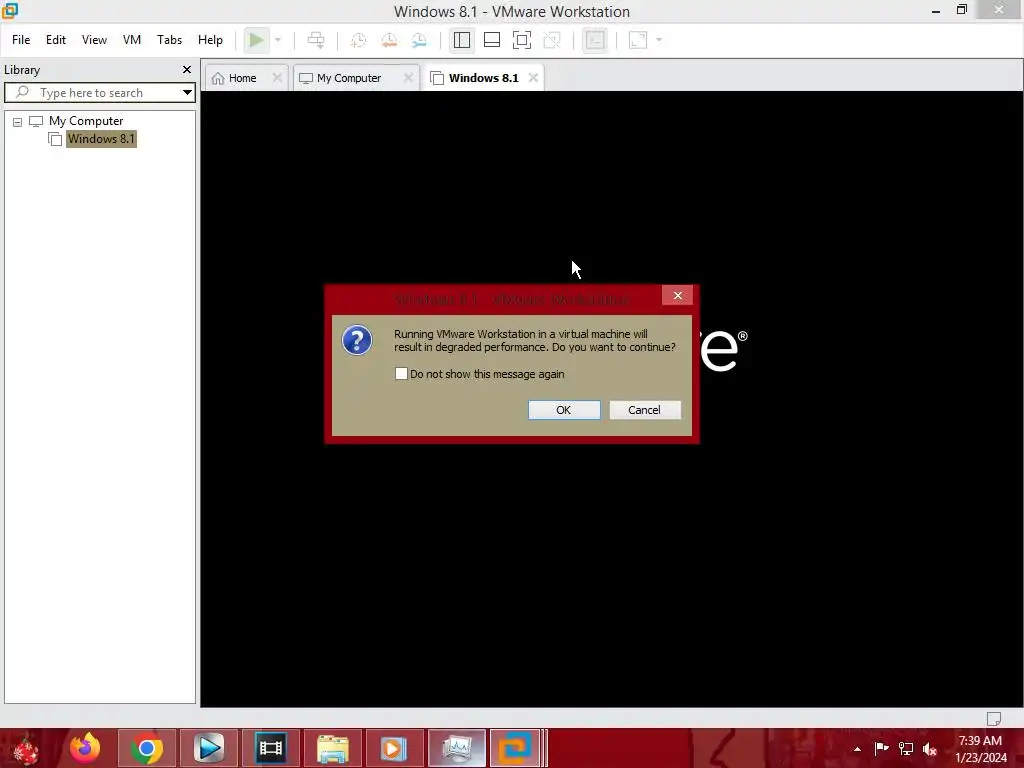1024x768 pixels.
Task: Select Windows 8.1 in the library tree
Action: coord(101,138)
